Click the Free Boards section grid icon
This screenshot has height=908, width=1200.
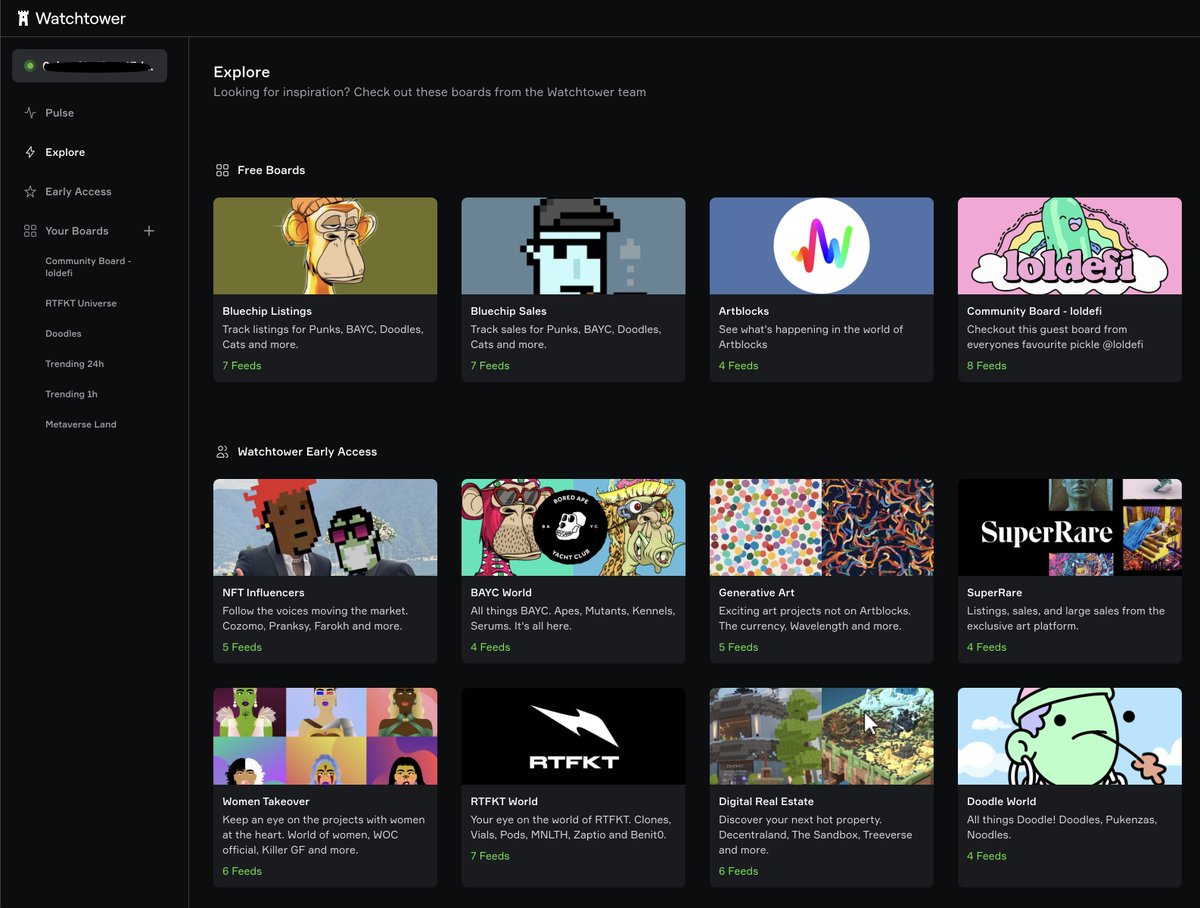(x=222, y=170)
